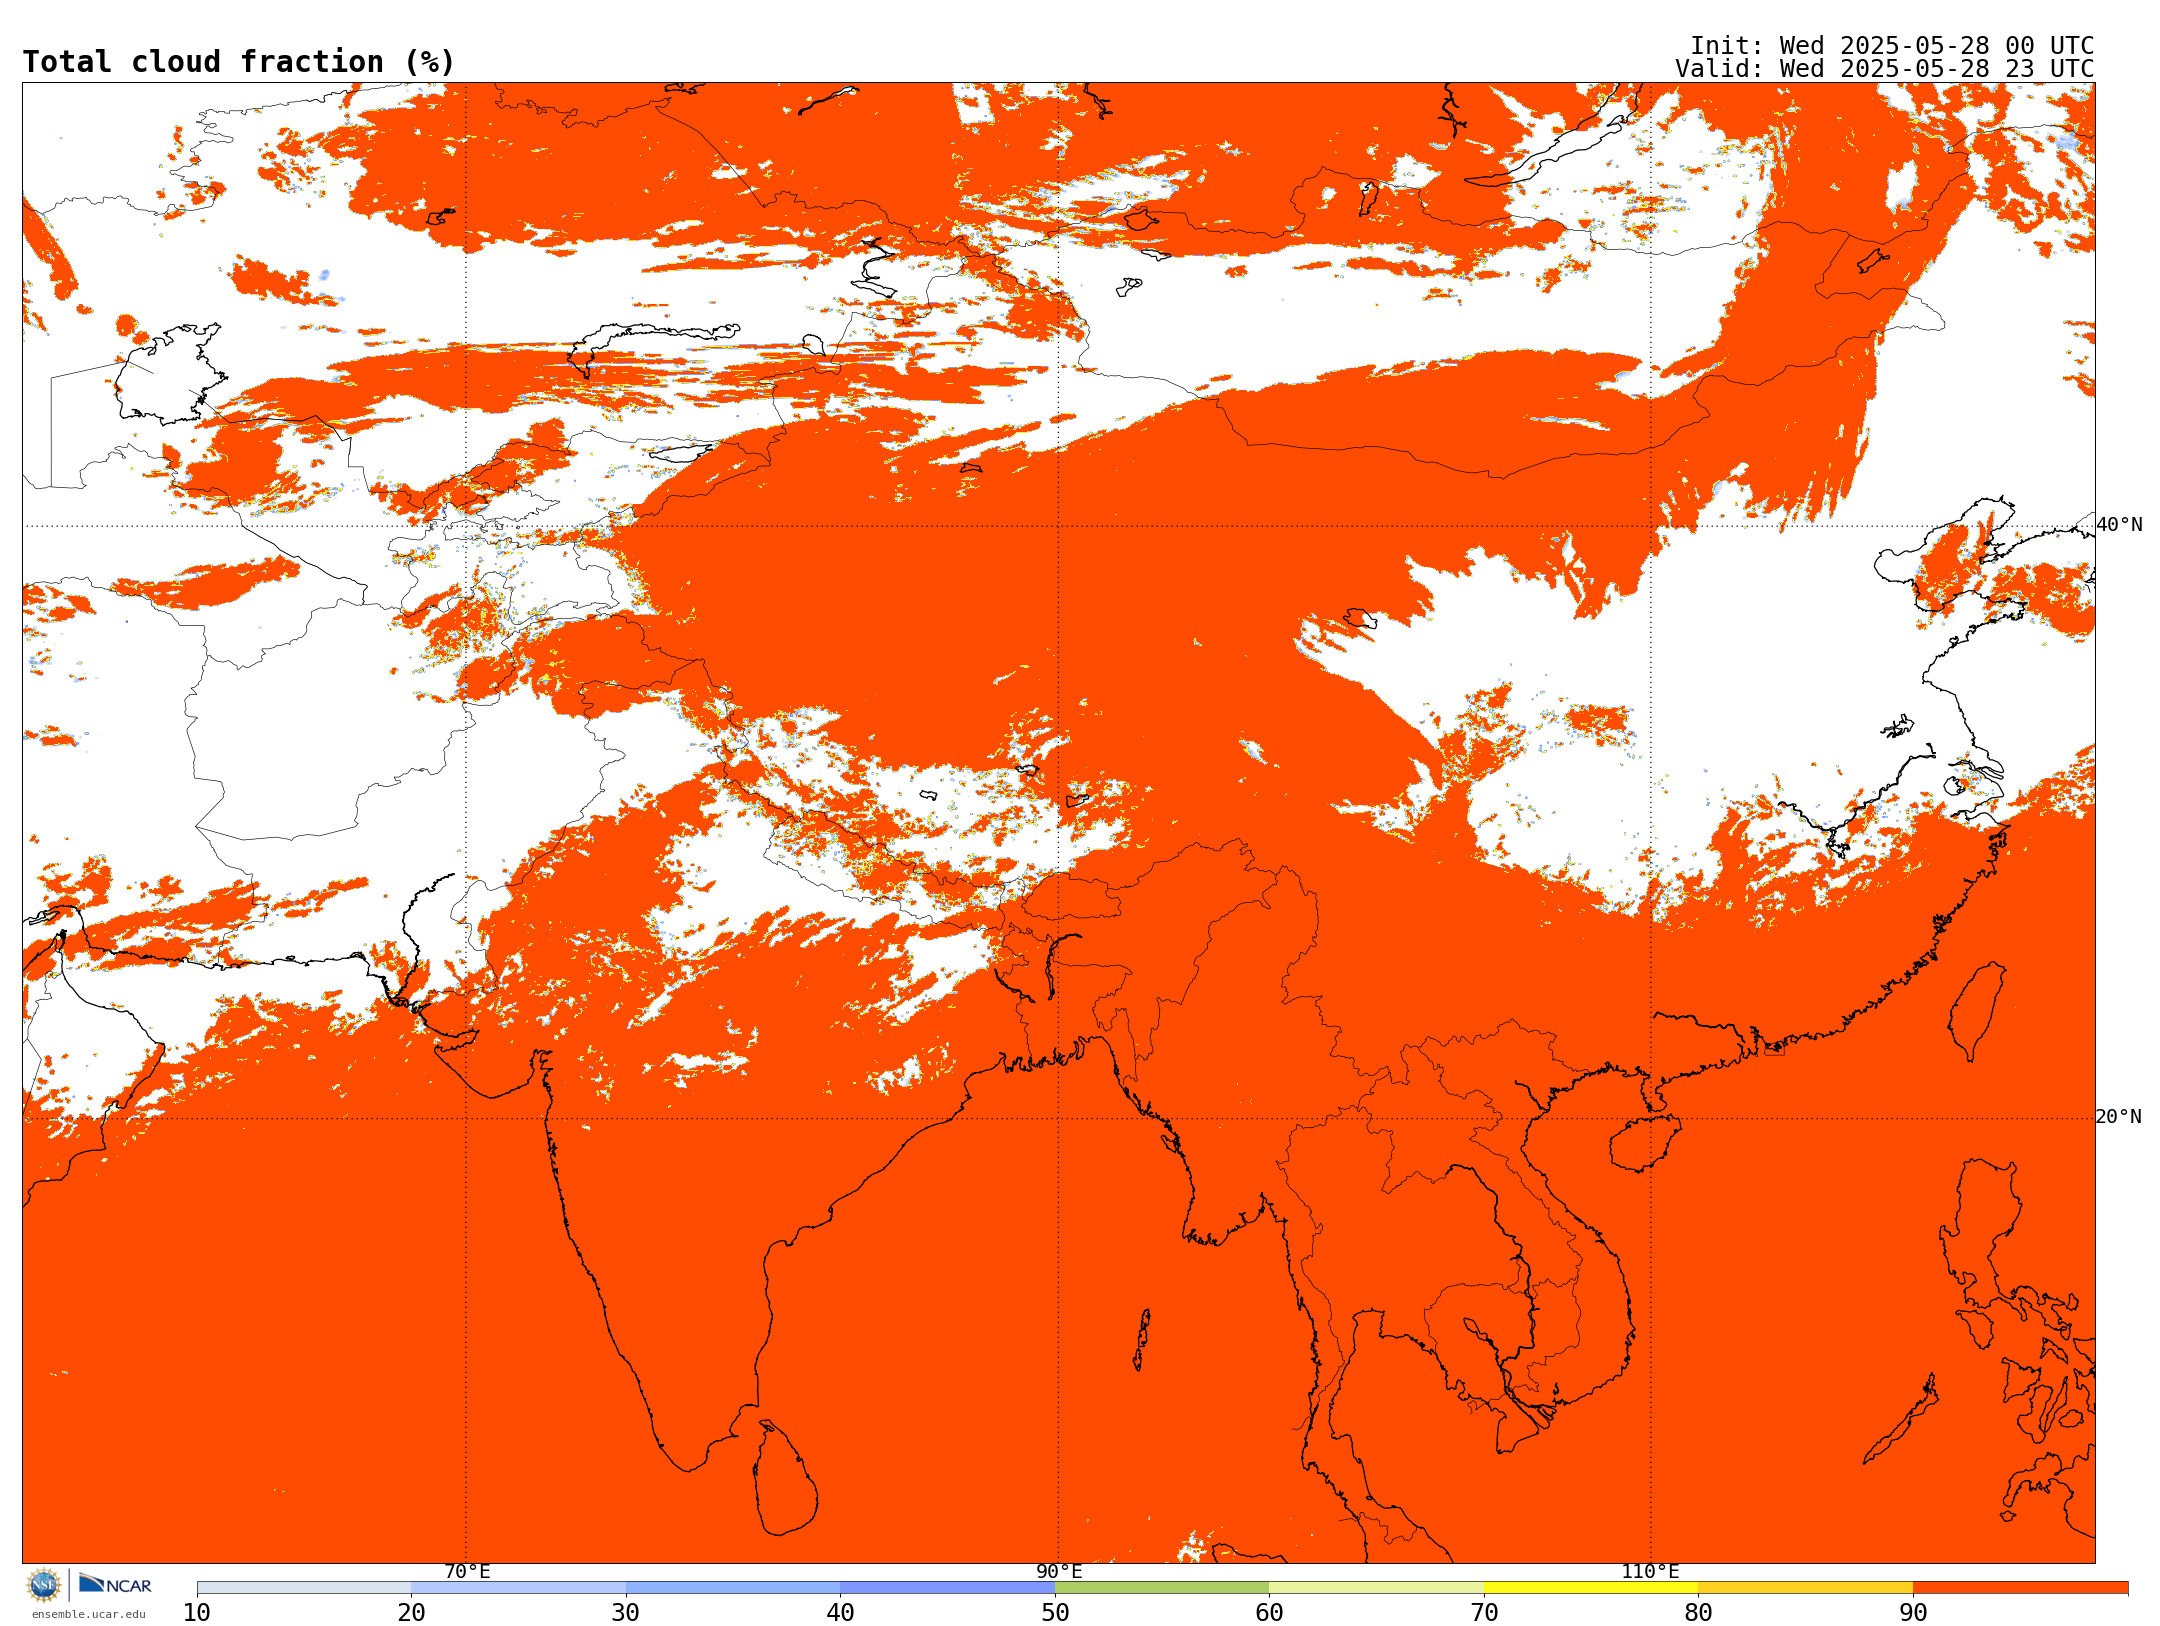2160x1626 pixels.
Task: Click the pale yellow-green 60-70 colorbar segment
Action: coord(1376,1588)
